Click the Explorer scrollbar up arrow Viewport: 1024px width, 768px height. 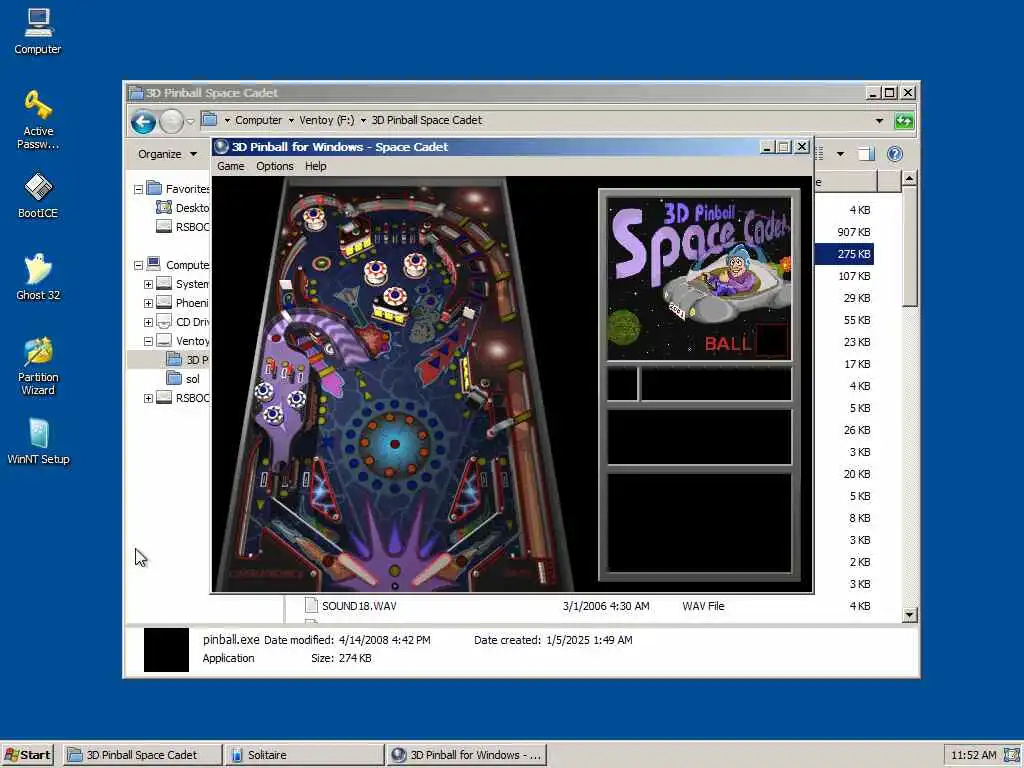point(910,178)
